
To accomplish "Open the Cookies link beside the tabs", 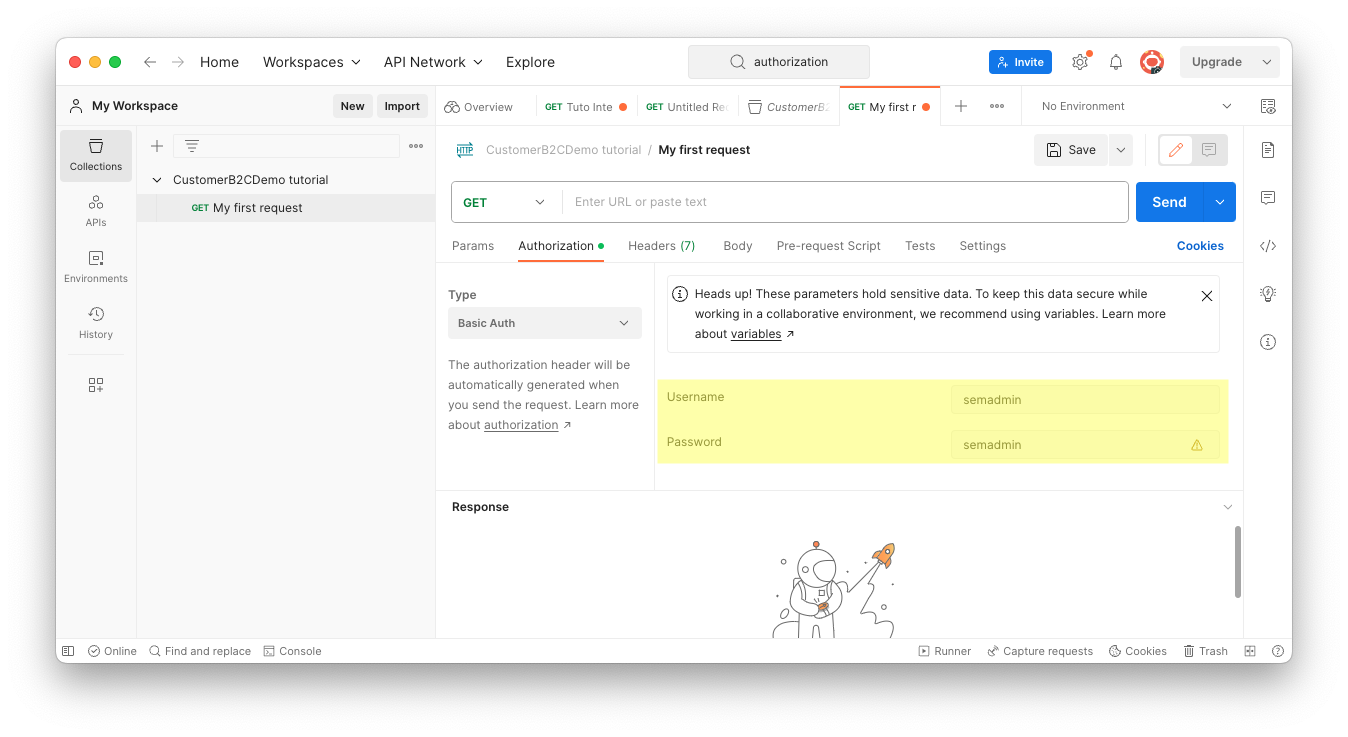I will [1200, 246].
